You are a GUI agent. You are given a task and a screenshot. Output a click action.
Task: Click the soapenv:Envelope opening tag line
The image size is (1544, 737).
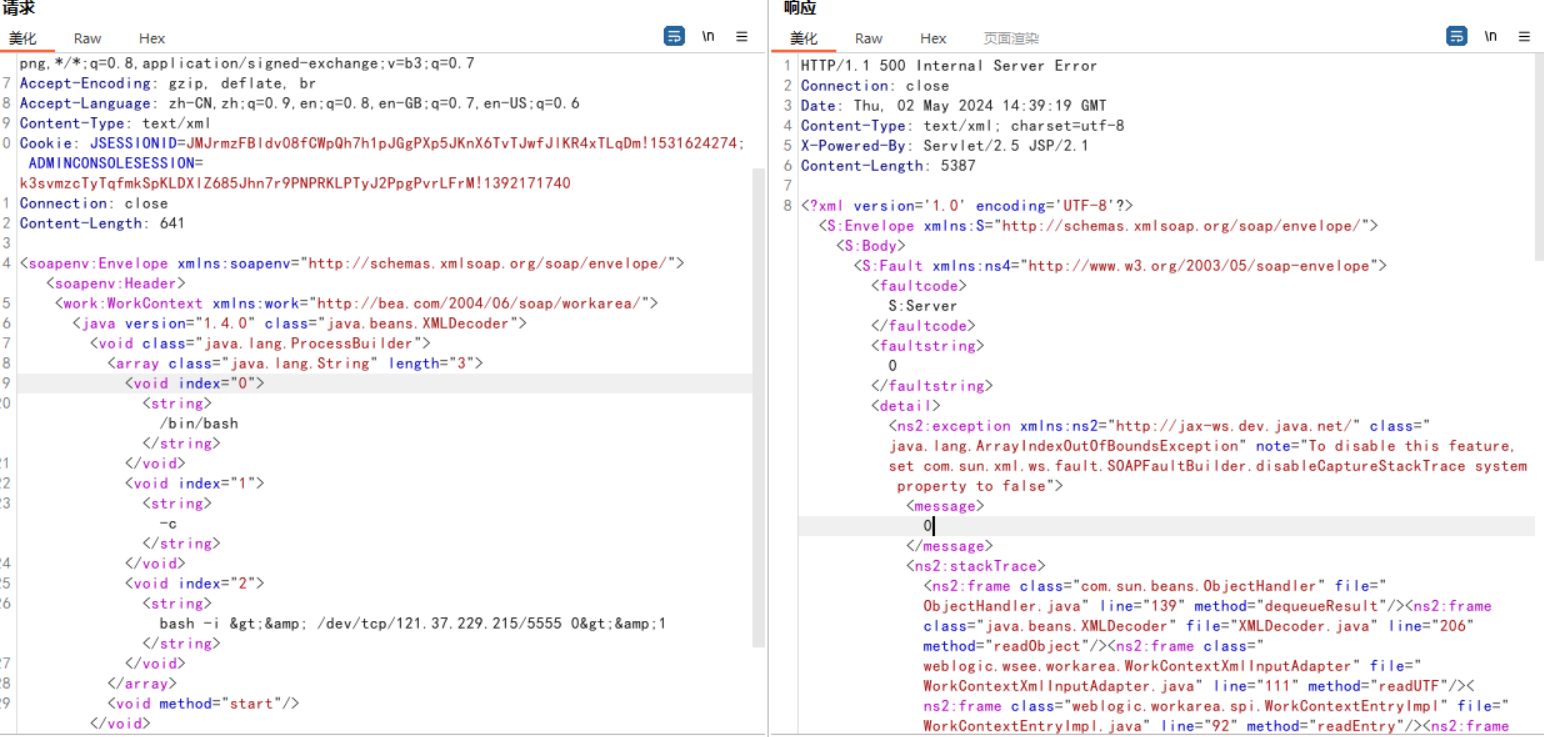tap(352, 263)
